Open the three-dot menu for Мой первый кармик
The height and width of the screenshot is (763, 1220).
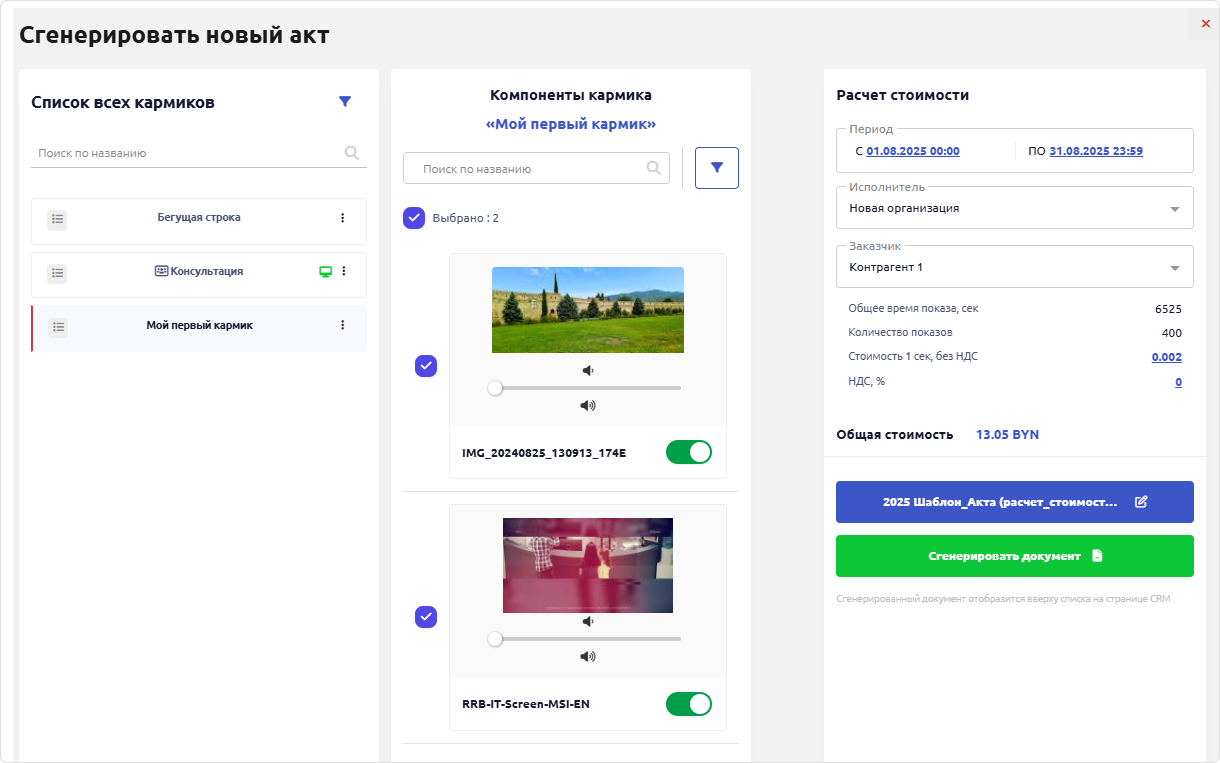tap(343, 324)
